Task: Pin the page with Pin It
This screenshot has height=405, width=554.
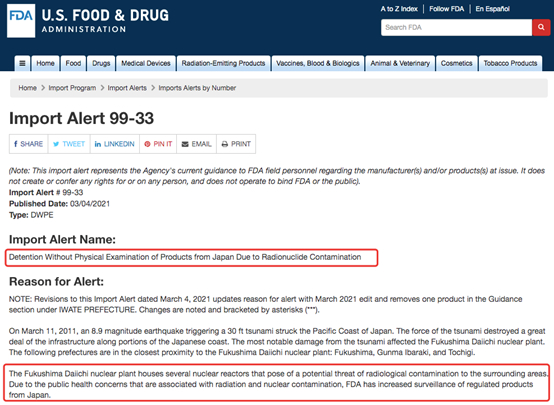Action: coord(158,144)
